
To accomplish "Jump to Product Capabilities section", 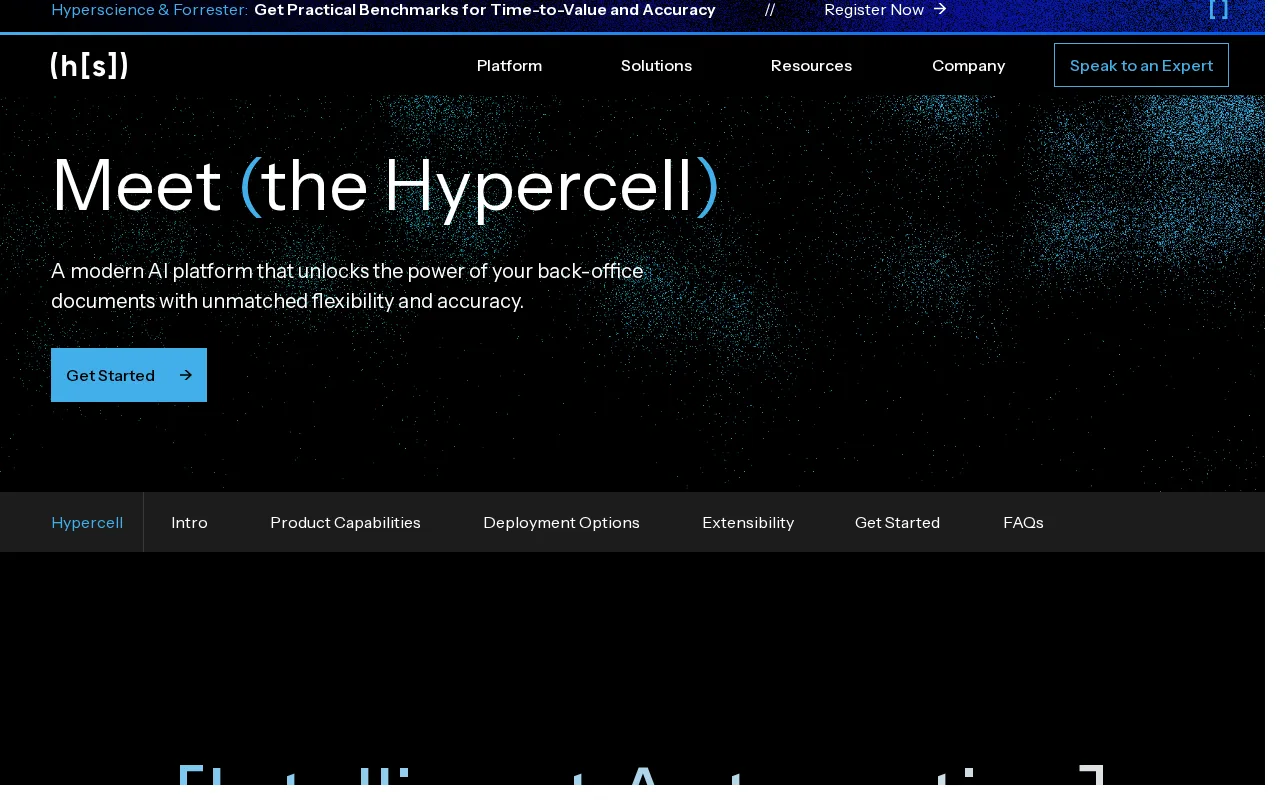I will click(345, 522).
